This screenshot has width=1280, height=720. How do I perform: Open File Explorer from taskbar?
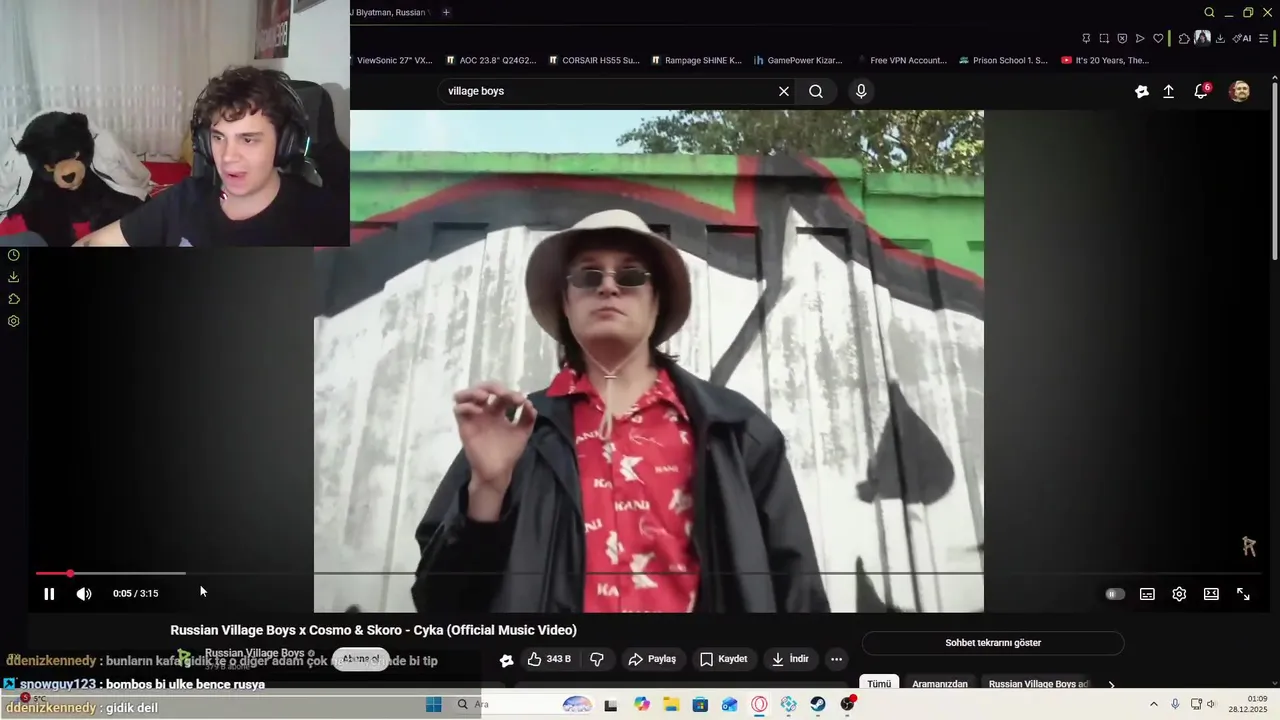(670, 704)
